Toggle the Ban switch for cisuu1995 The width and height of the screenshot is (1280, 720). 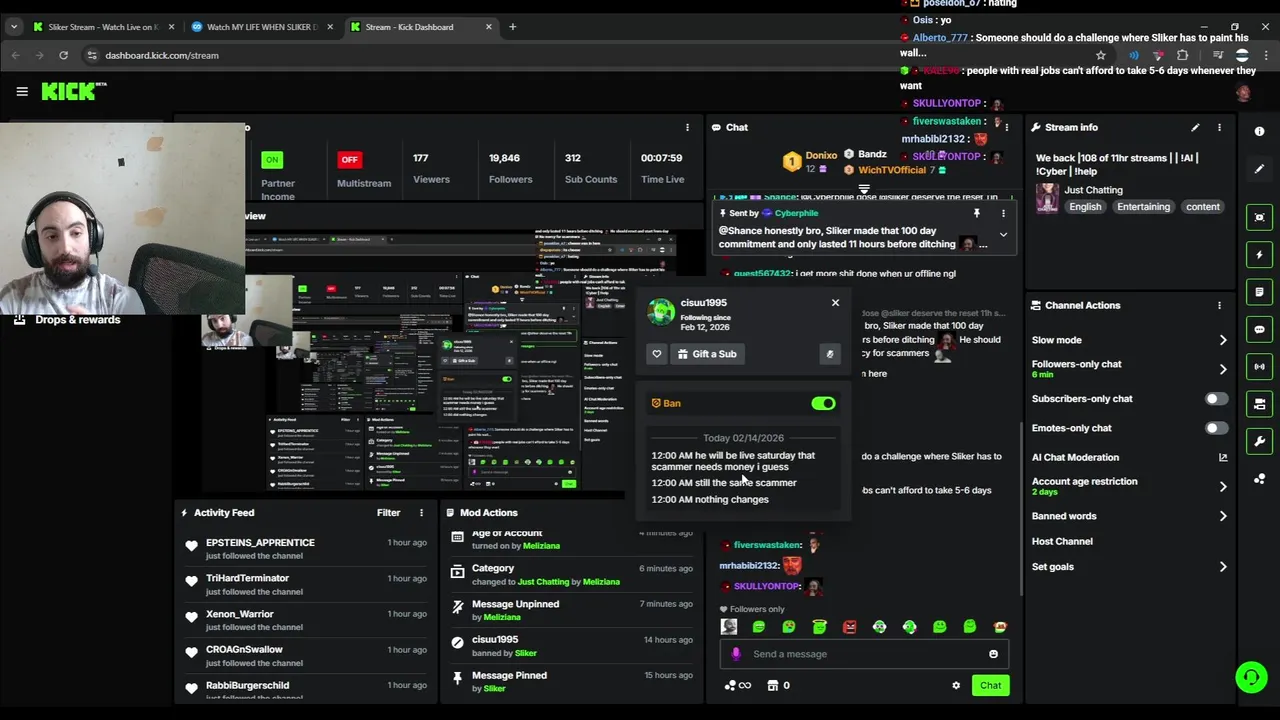click(x=823, y=403)
